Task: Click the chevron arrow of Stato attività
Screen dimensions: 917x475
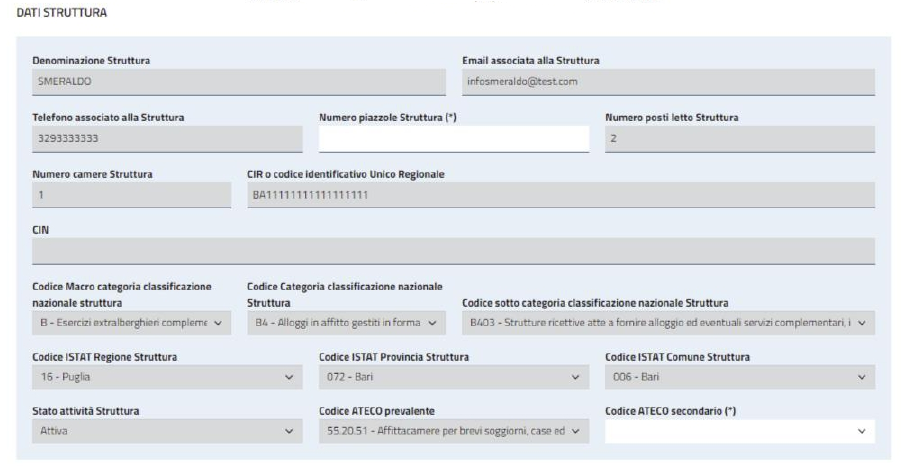Action: [x=289, y=431]
